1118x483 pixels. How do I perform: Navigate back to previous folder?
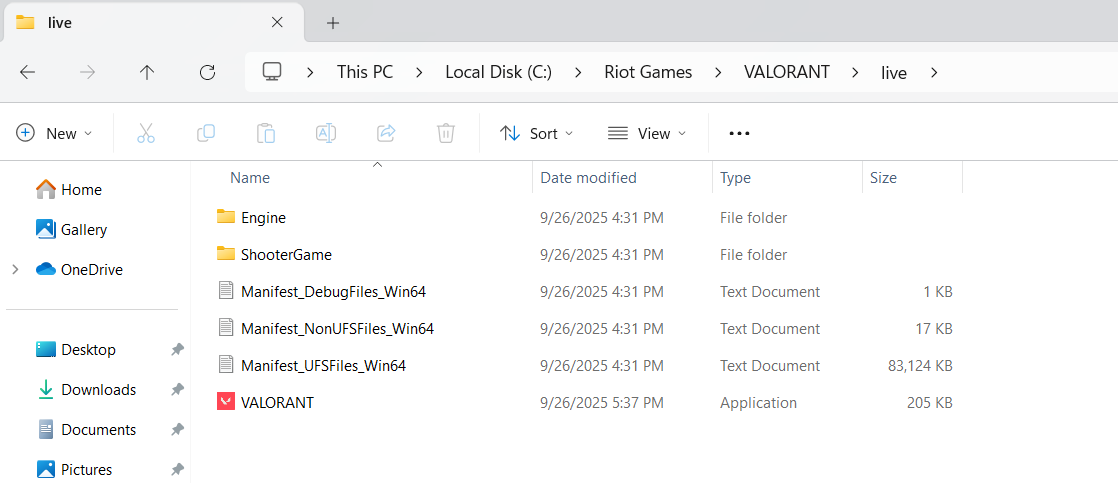tap(28, 72)
